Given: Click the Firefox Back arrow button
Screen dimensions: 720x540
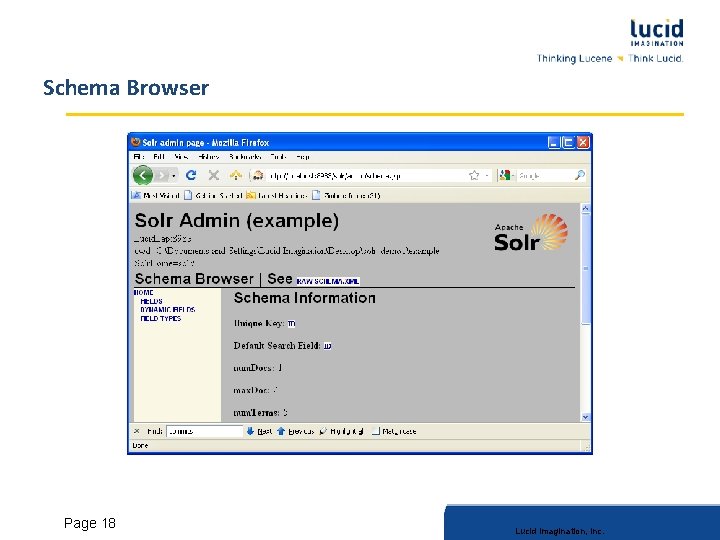Looking at the screenshot, I should pyautogui.click(x=143, y=175).
